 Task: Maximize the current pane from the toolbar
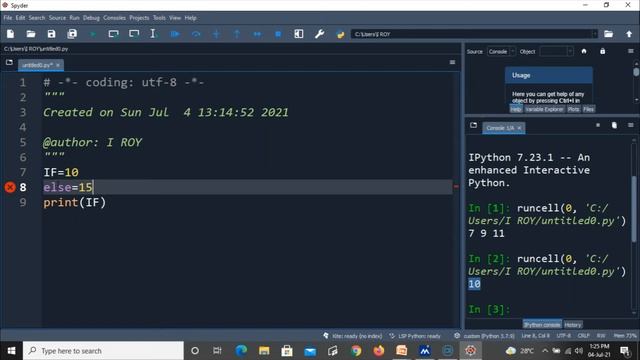[299, 34]
